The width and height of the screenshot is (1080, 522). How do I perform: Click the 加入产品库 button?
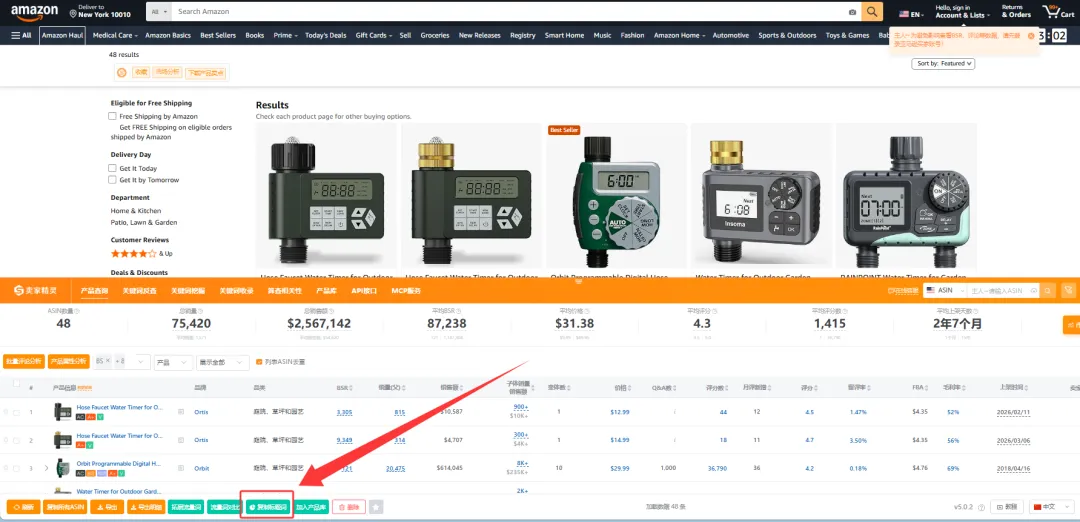[311, 507]
